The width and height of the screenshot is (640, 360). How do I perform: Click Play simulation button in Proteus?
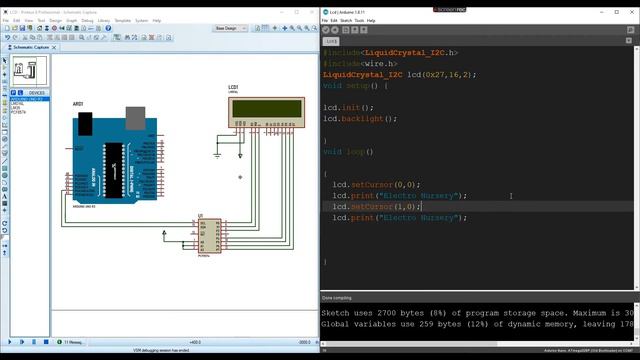9,342
